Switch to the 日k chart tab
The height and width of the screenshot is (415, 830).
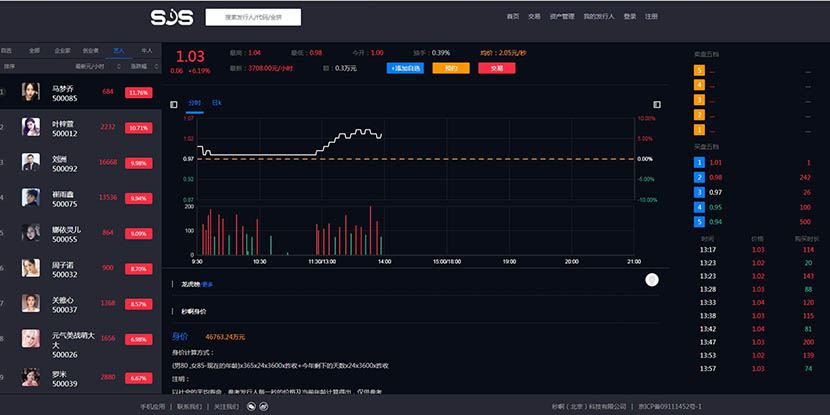pyautogui.click(x=217, y=103)
